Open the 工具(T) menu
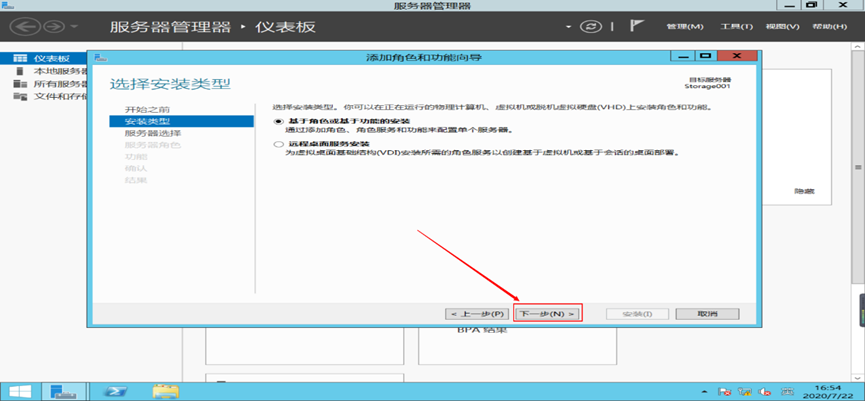Viewport: 865px width, 401px height. [736, 26]
